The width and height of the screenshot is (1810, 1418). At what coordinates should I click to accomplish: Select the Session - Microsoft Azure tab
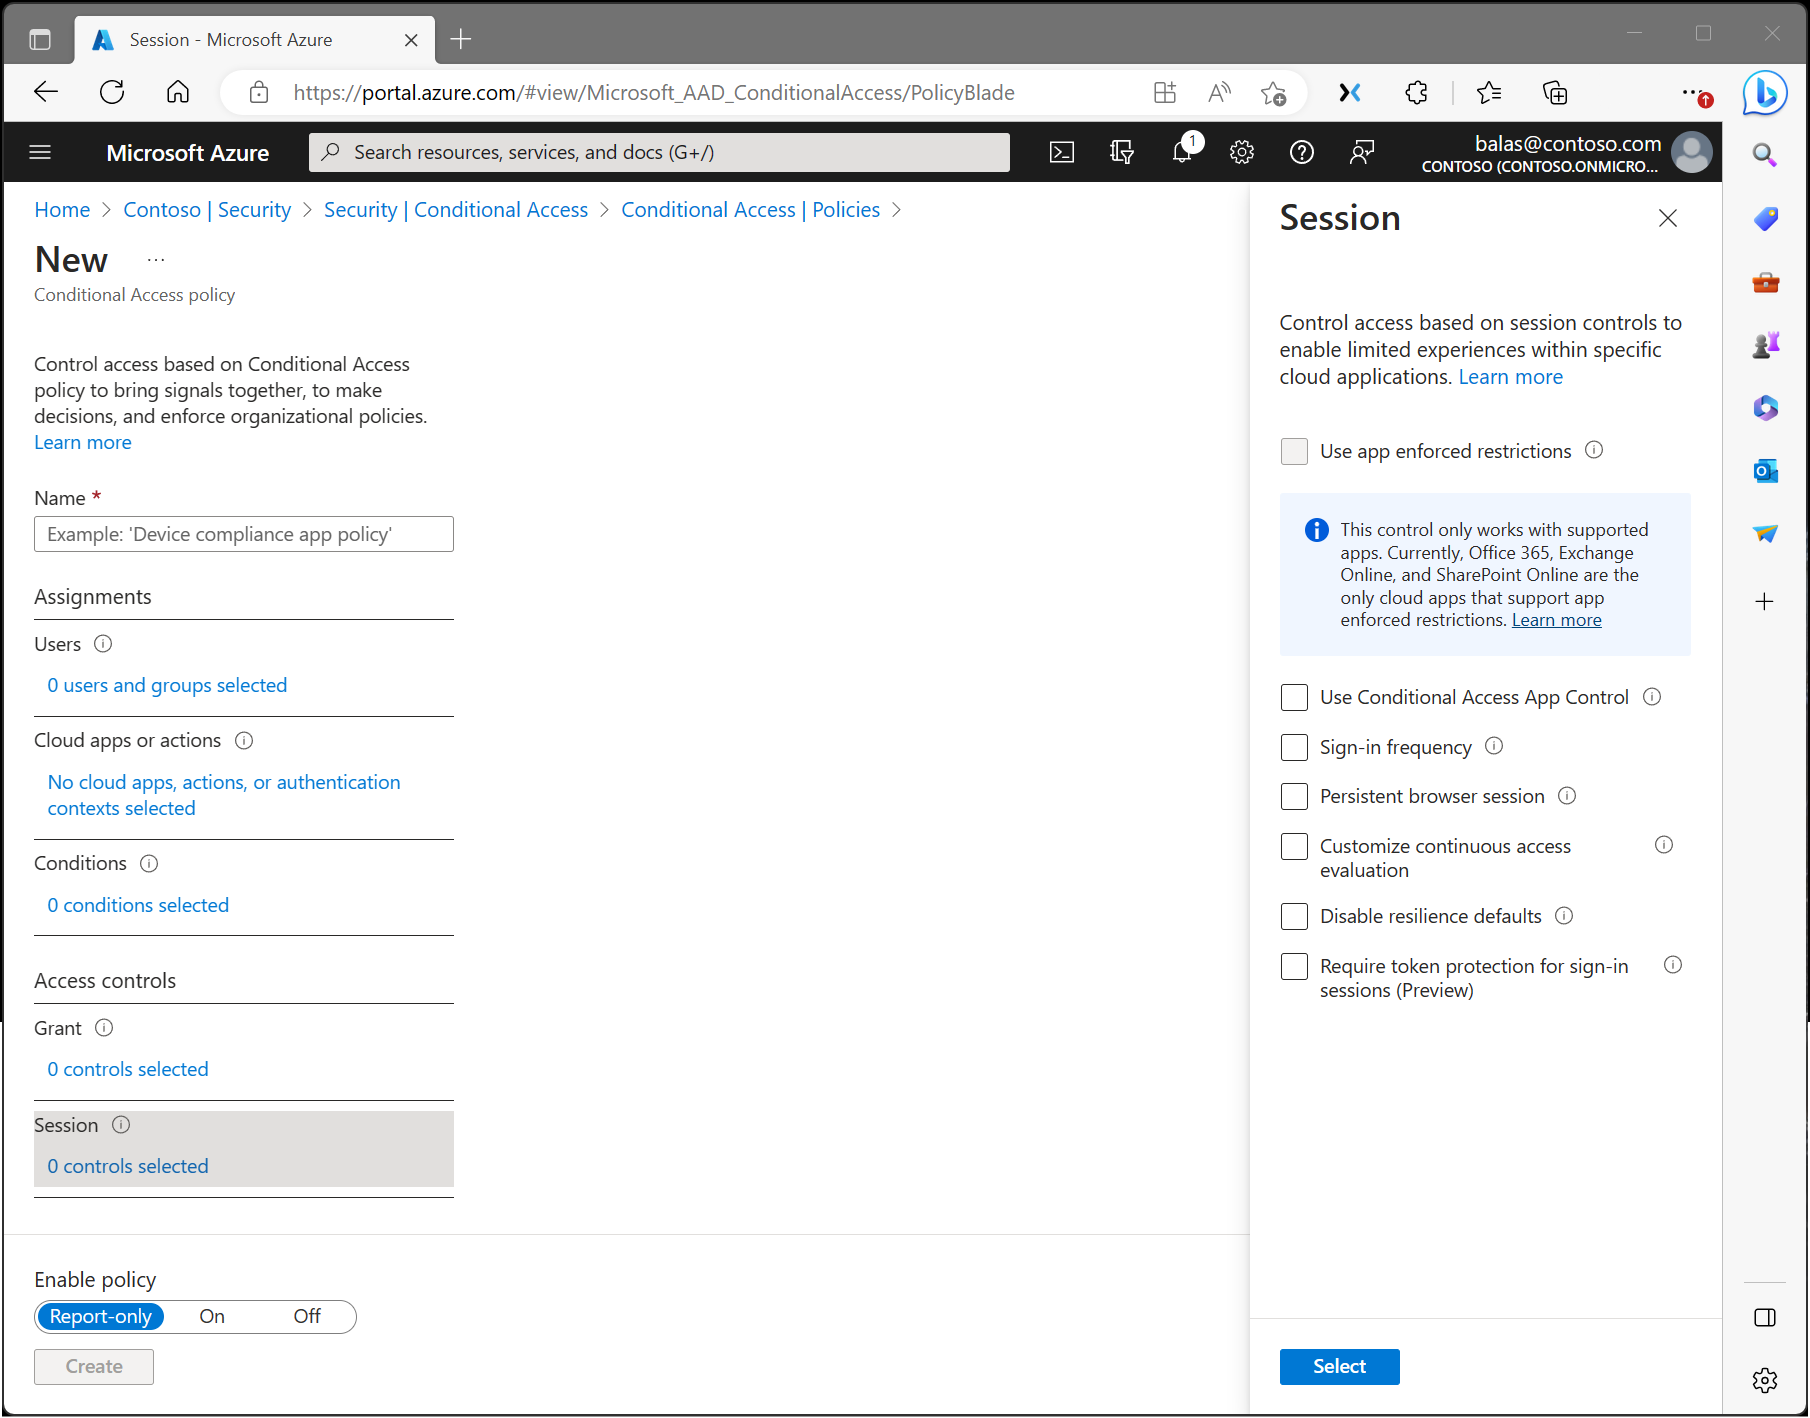[x=232, y=39]
